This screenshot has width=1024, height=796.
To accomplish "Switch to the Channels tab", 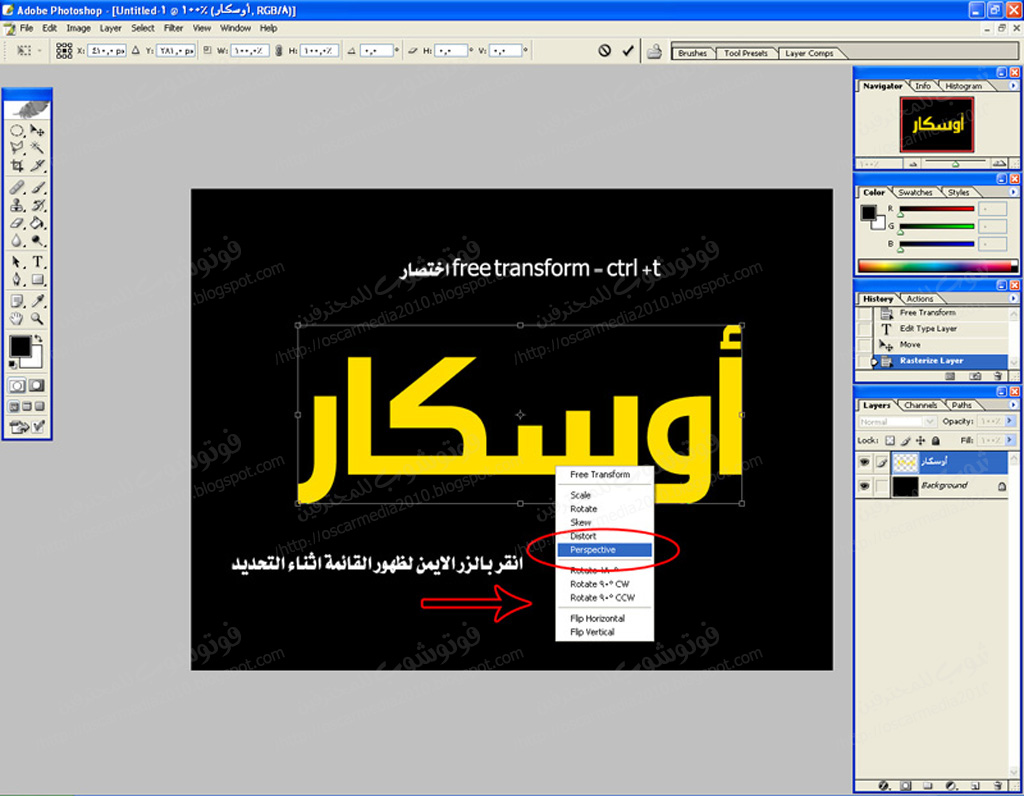I will point(920,406).
